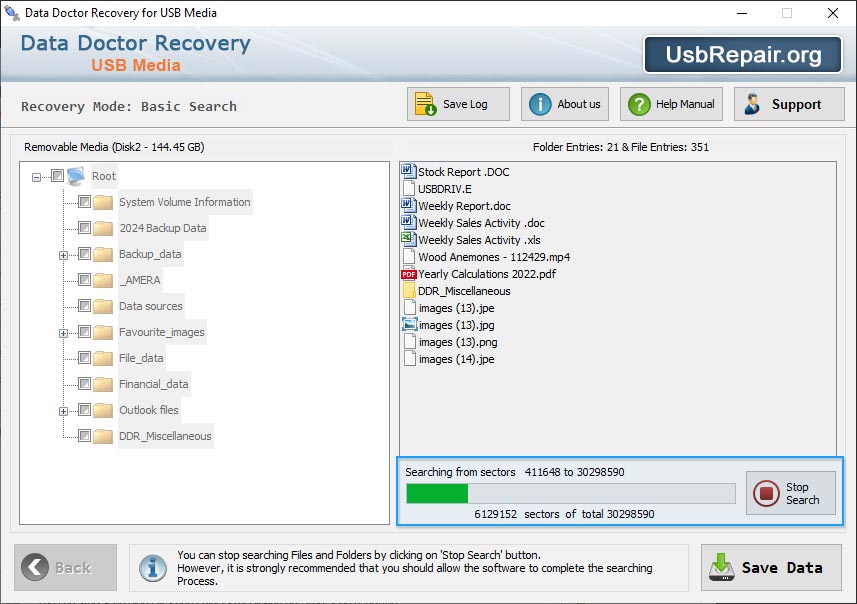This screenshot has height=604, width=857.
Task: Click the Save Log notepad icon
Action: click(x=425, y=104)
